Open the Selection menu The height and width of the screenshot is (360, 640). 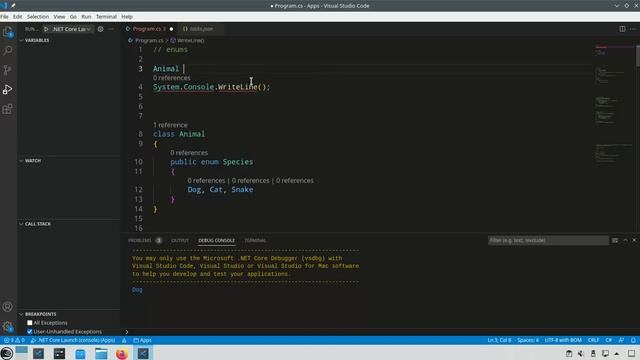coord(38,17)
